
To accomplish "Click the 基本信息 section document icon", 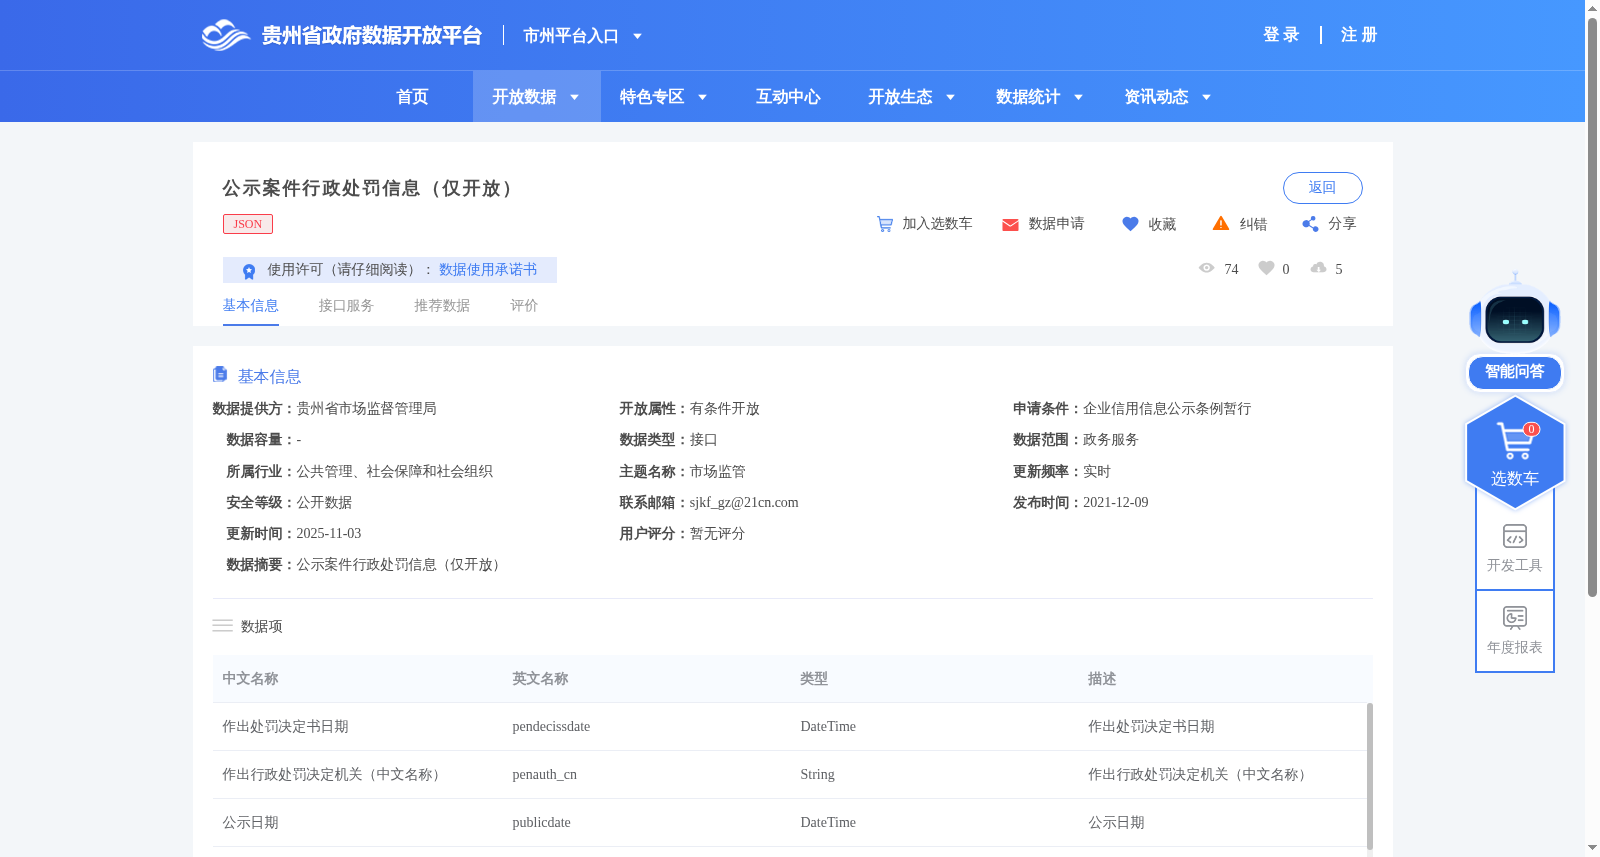I will coord(220,374).
